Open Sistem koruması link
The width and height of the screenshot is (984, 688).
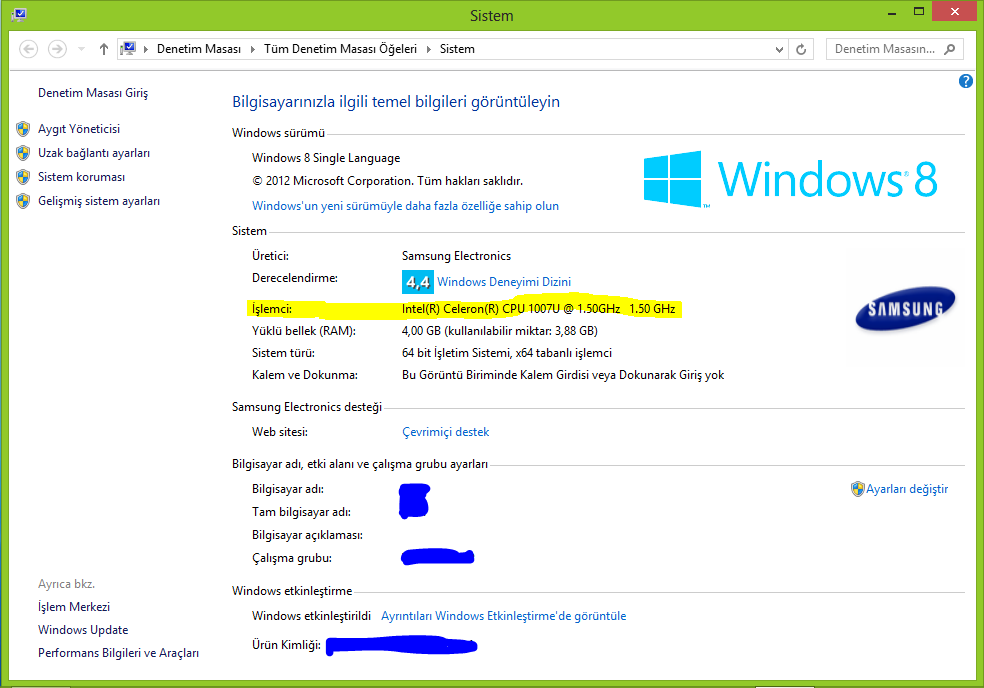click(82, 177)
